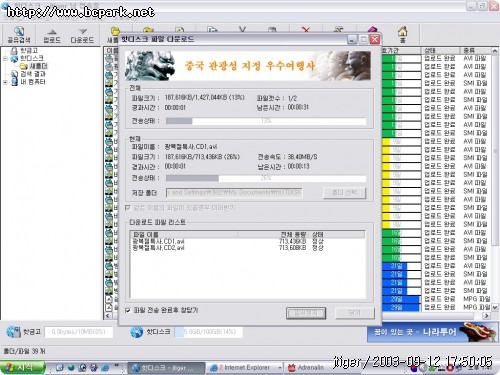Toggle 파일 전송 완료후 창닫기 checkbox
This screenshot has width=500, height=375.
point(128,310)
